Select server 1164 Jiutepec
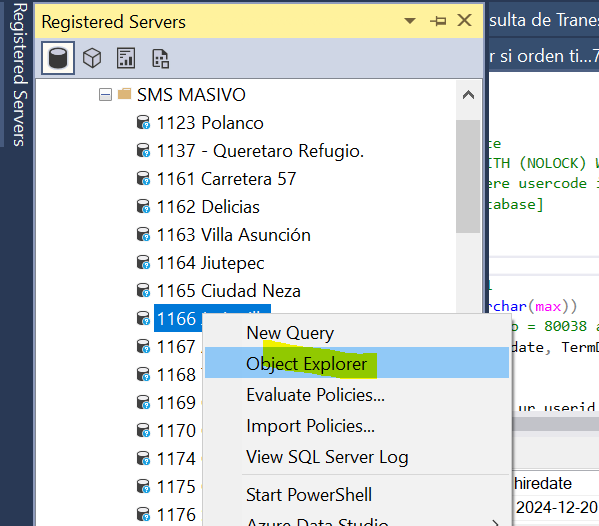 tap(210, 263)
